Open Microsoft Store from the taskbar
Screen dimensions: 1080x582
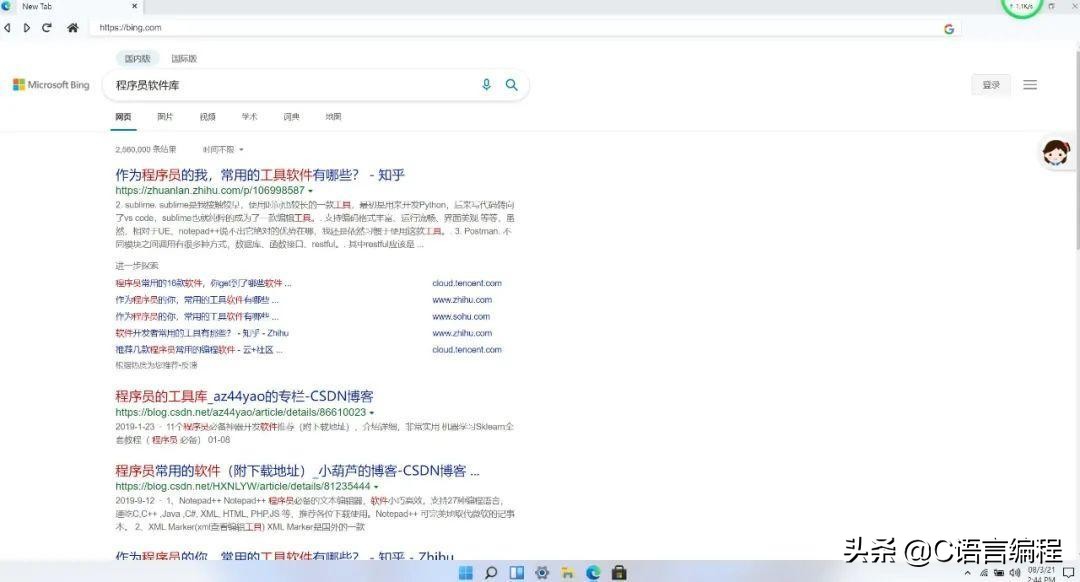tap(618, 573)
